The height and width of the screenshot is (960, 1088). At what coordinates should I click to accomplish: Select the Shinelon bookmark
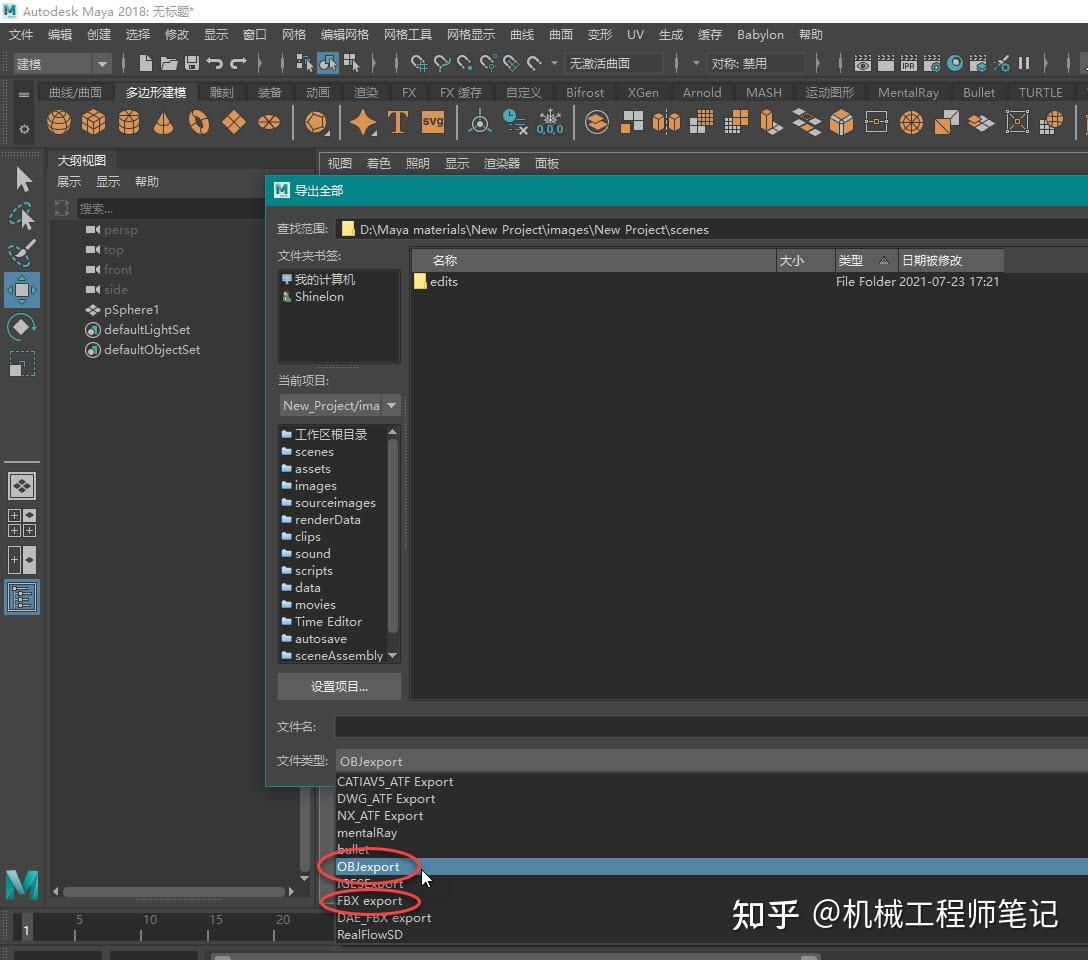pos(313,296)
